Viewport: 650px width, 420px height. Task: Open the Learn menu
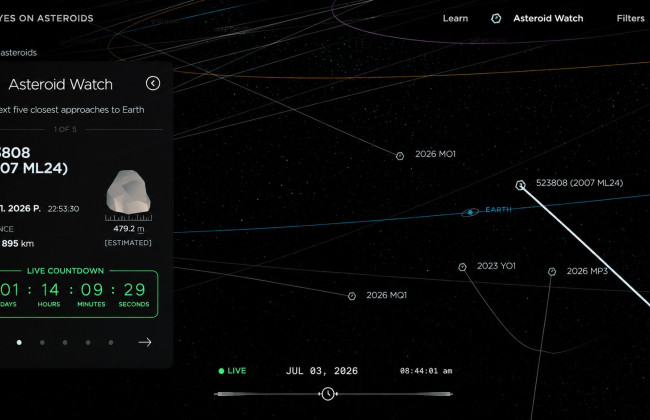pos(455,18)
